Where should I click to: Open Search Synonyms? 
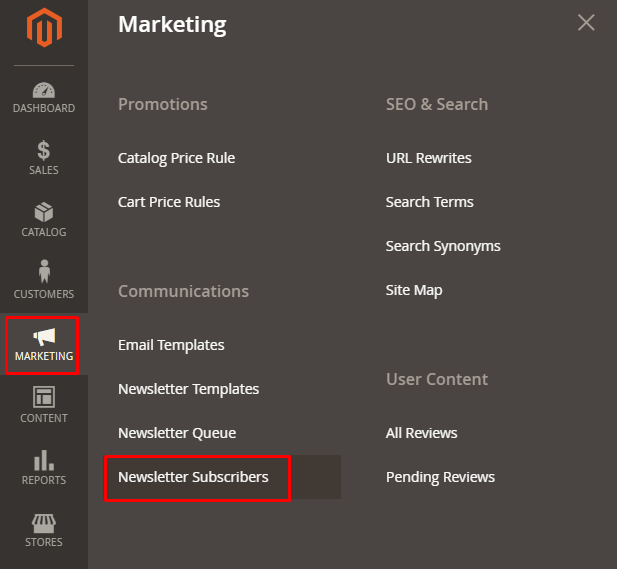click(x=443, y=246)
